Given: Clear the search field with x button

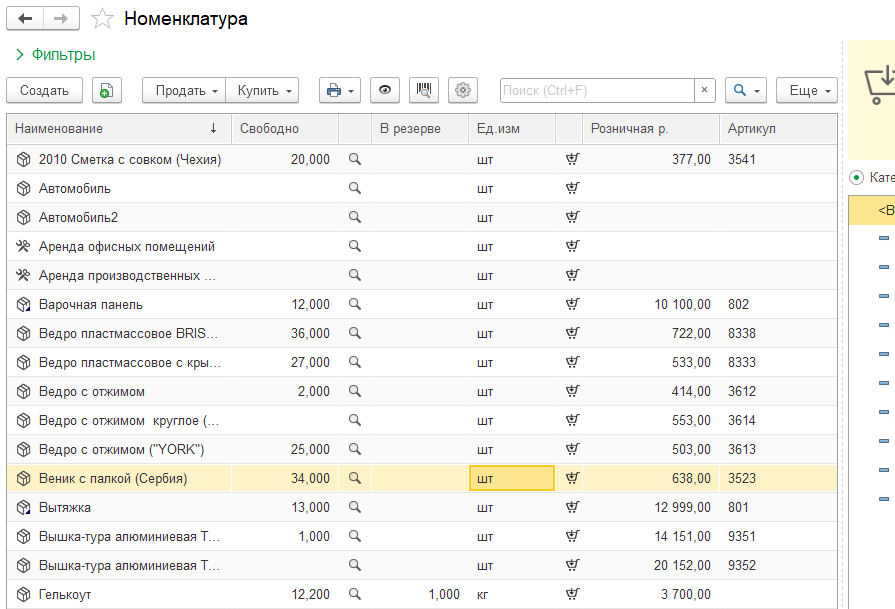Looking at the screenshot, I should click(x=704, y=90).
